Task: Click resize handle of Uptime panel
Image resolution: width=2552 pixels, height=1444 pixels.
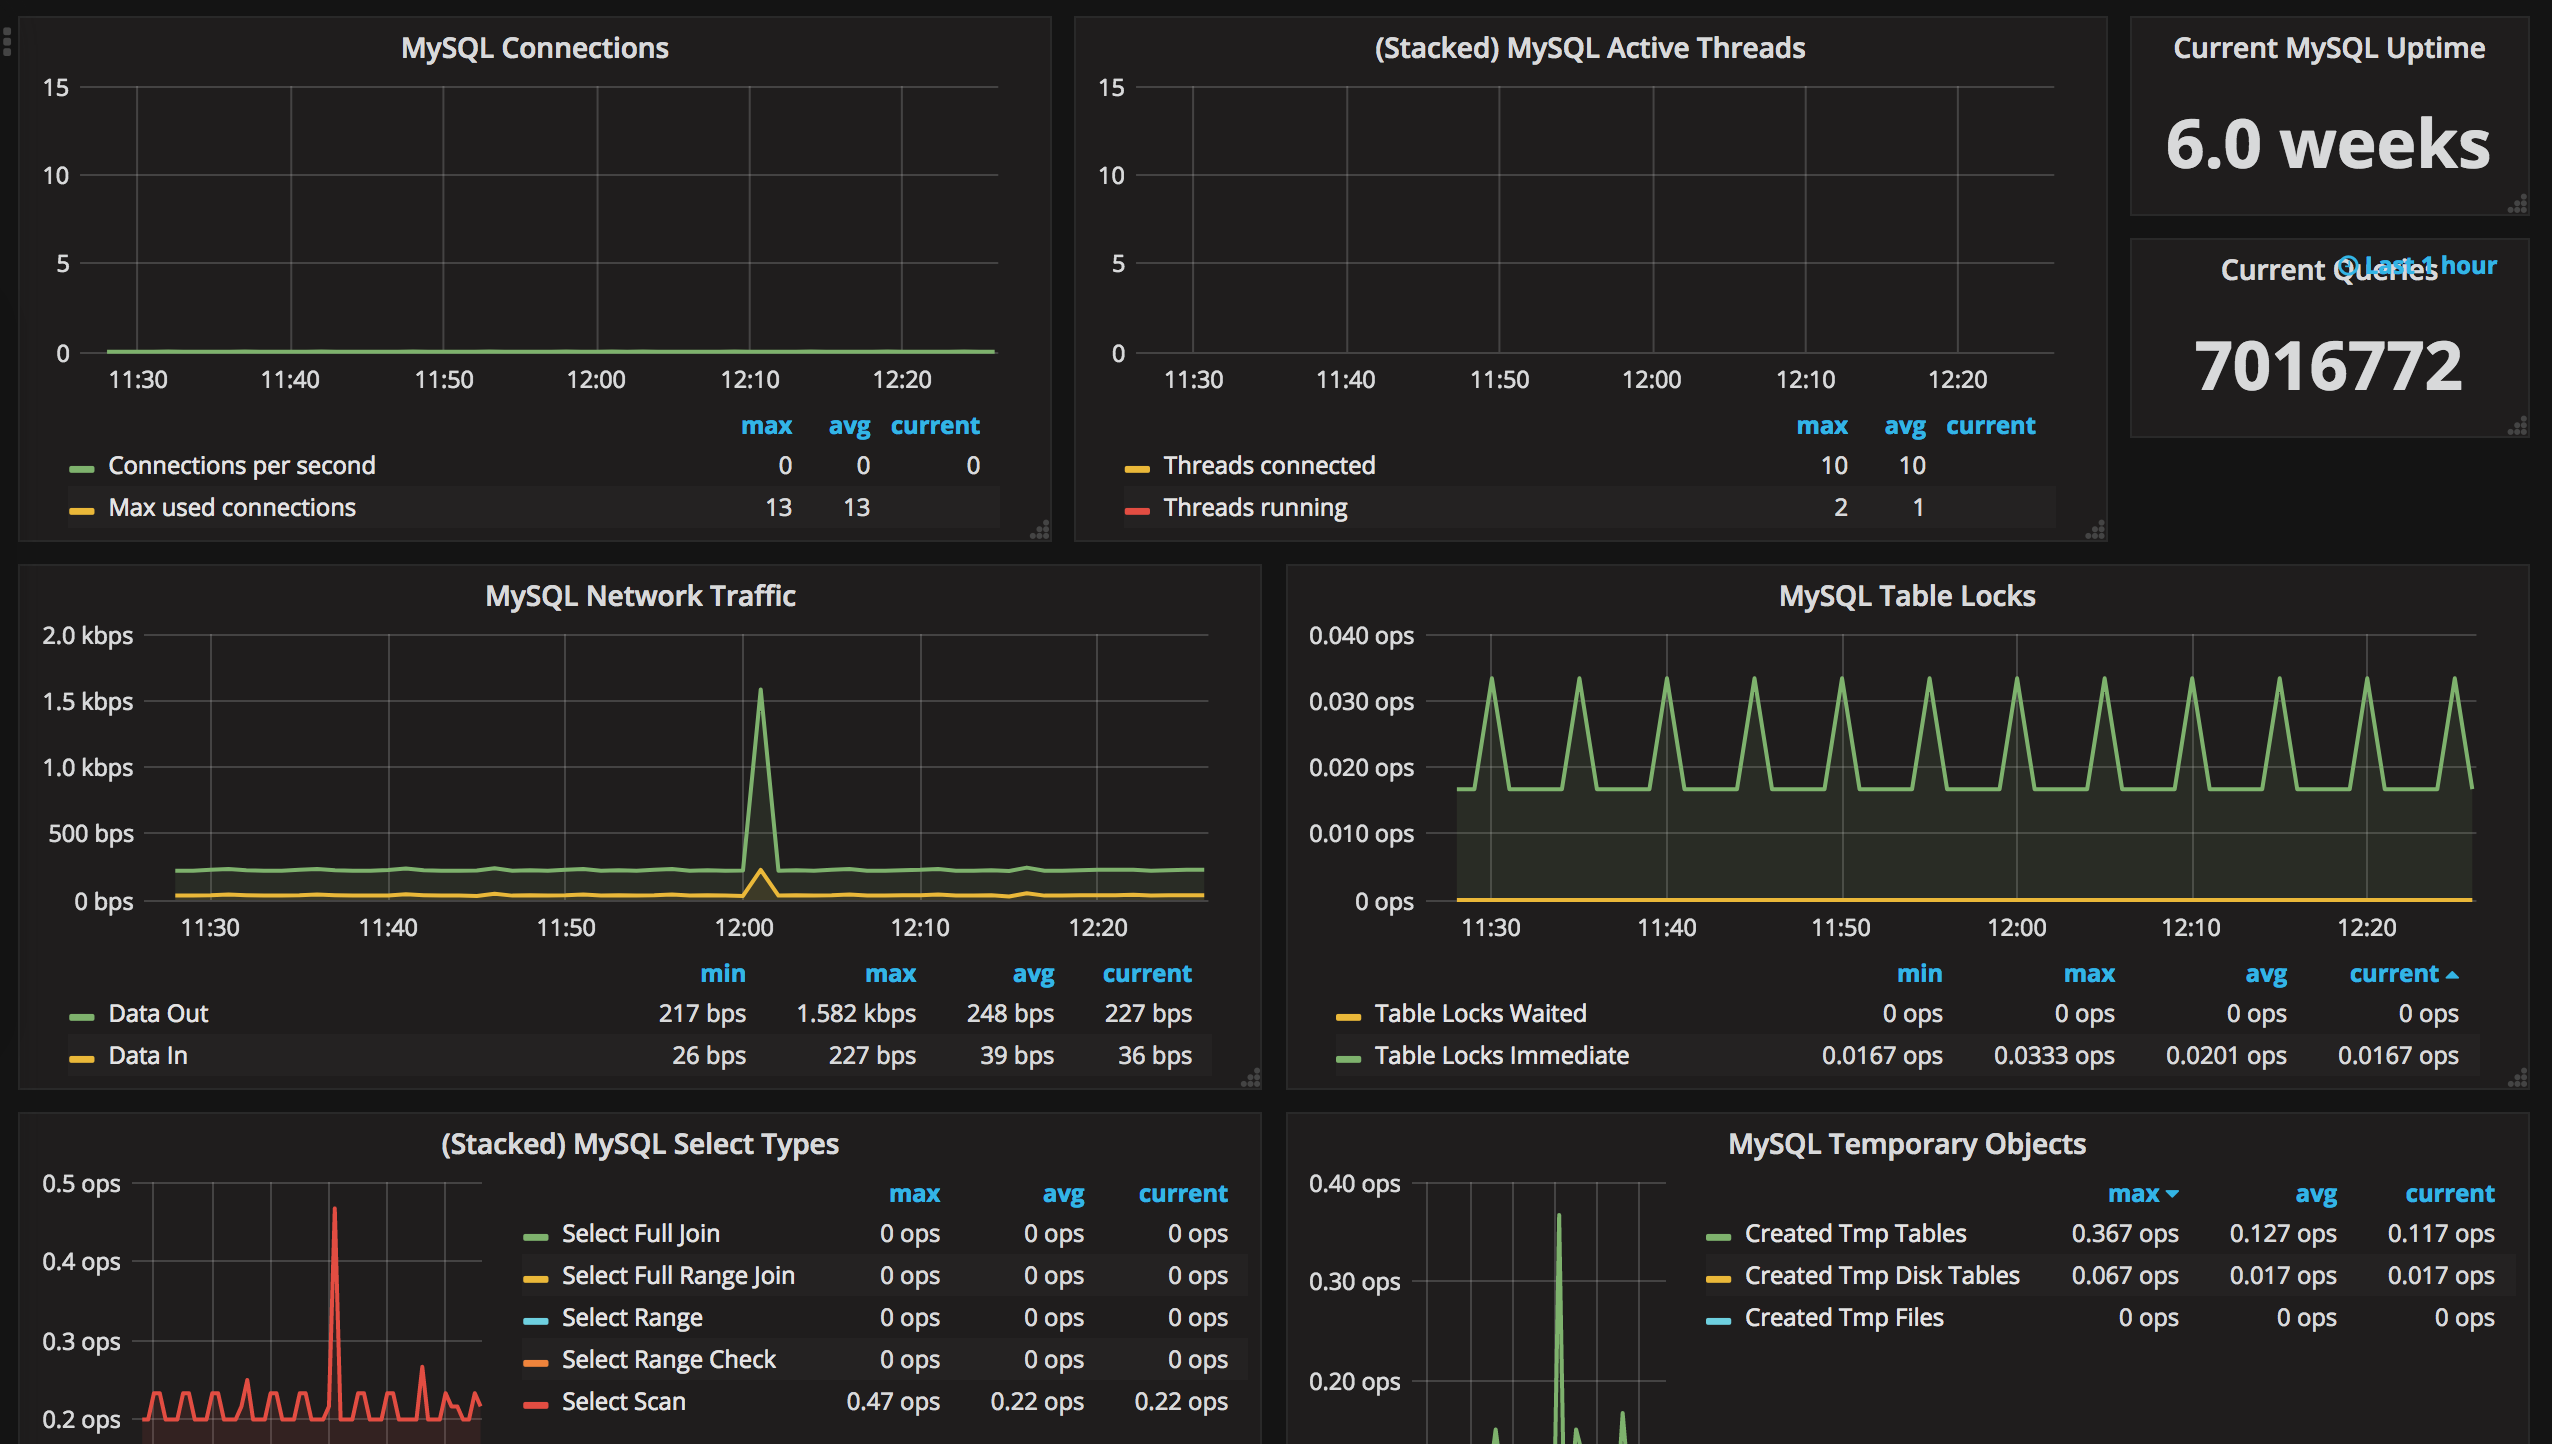Action: tap(2518, 205)
